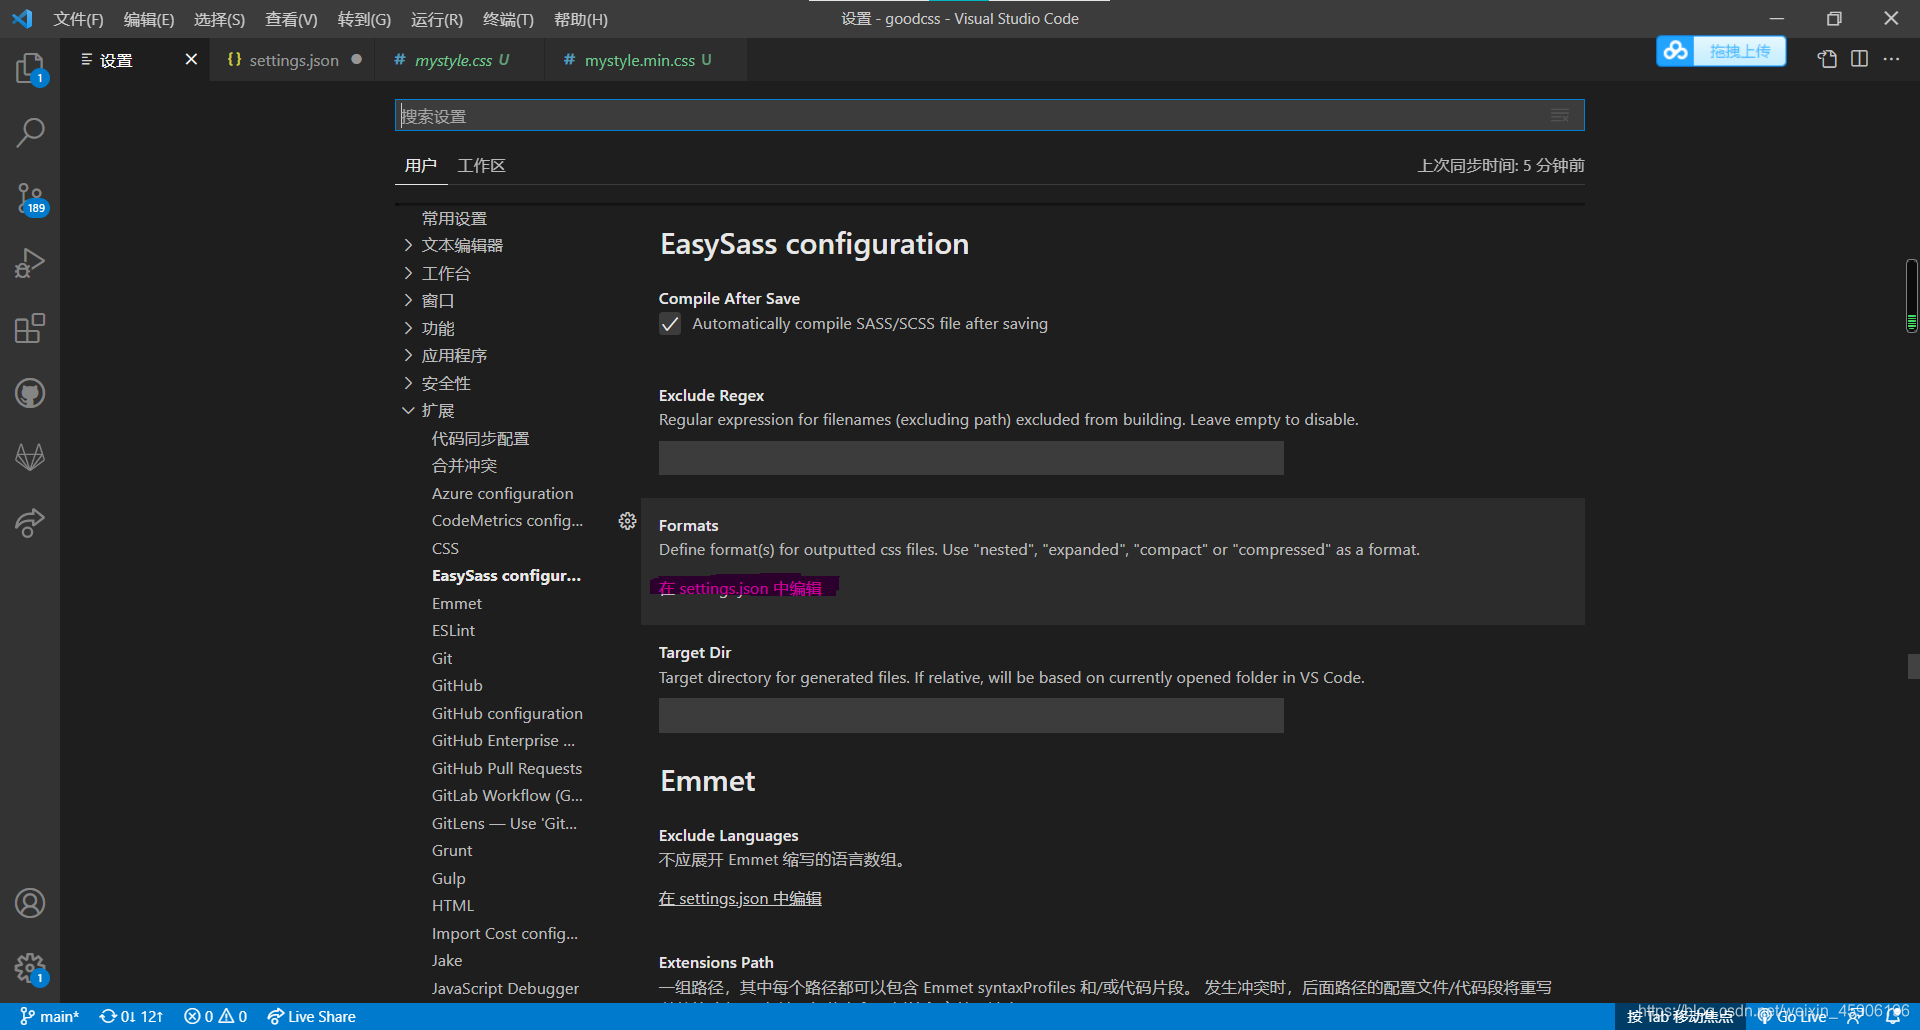Select Gulp in settings tree

coord(448,878)
